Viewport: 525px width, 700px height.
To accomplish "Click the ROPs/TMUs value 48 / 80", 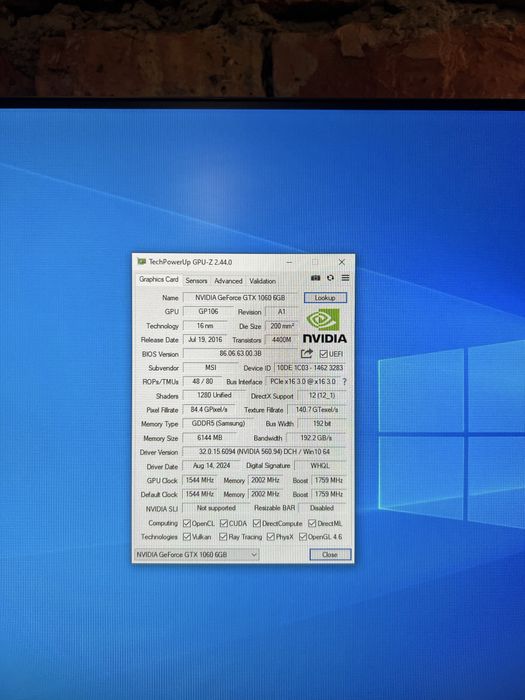I will click(202, 381).
